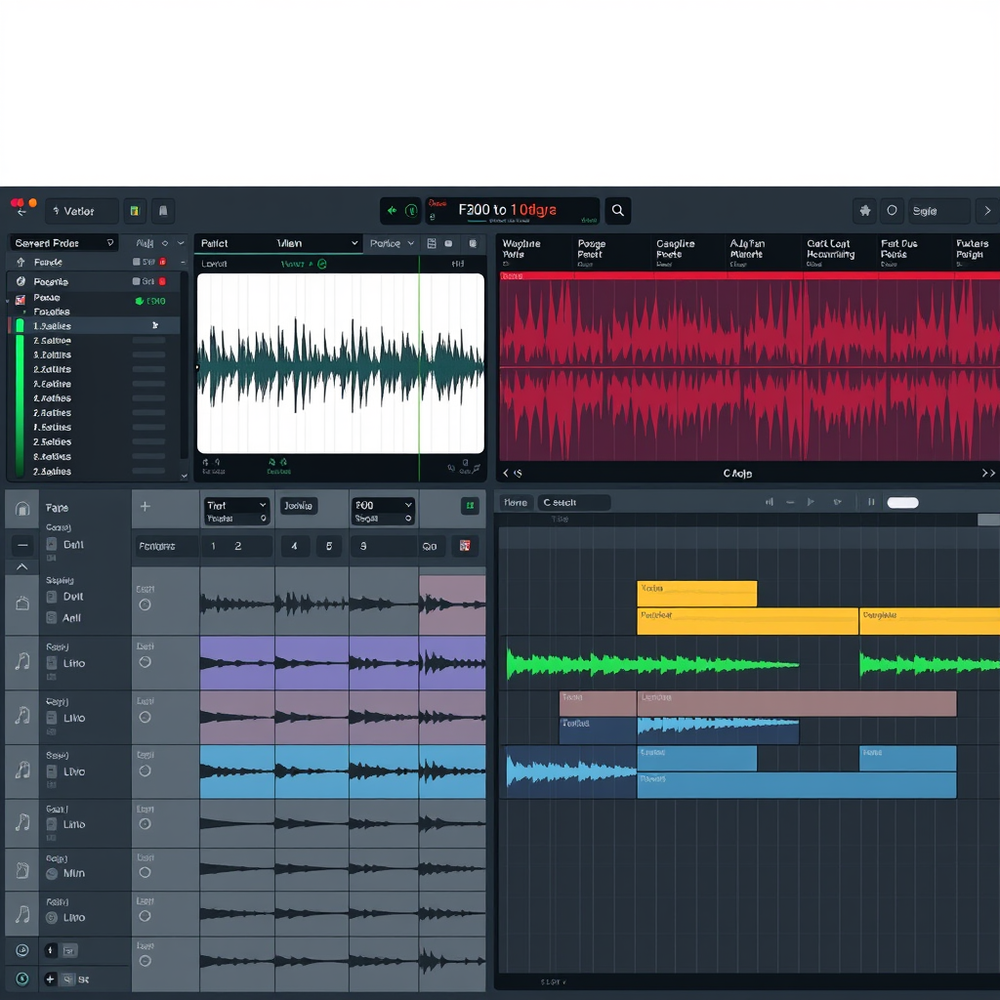Mute the Pocanta track with its red button

pos(161,280)
